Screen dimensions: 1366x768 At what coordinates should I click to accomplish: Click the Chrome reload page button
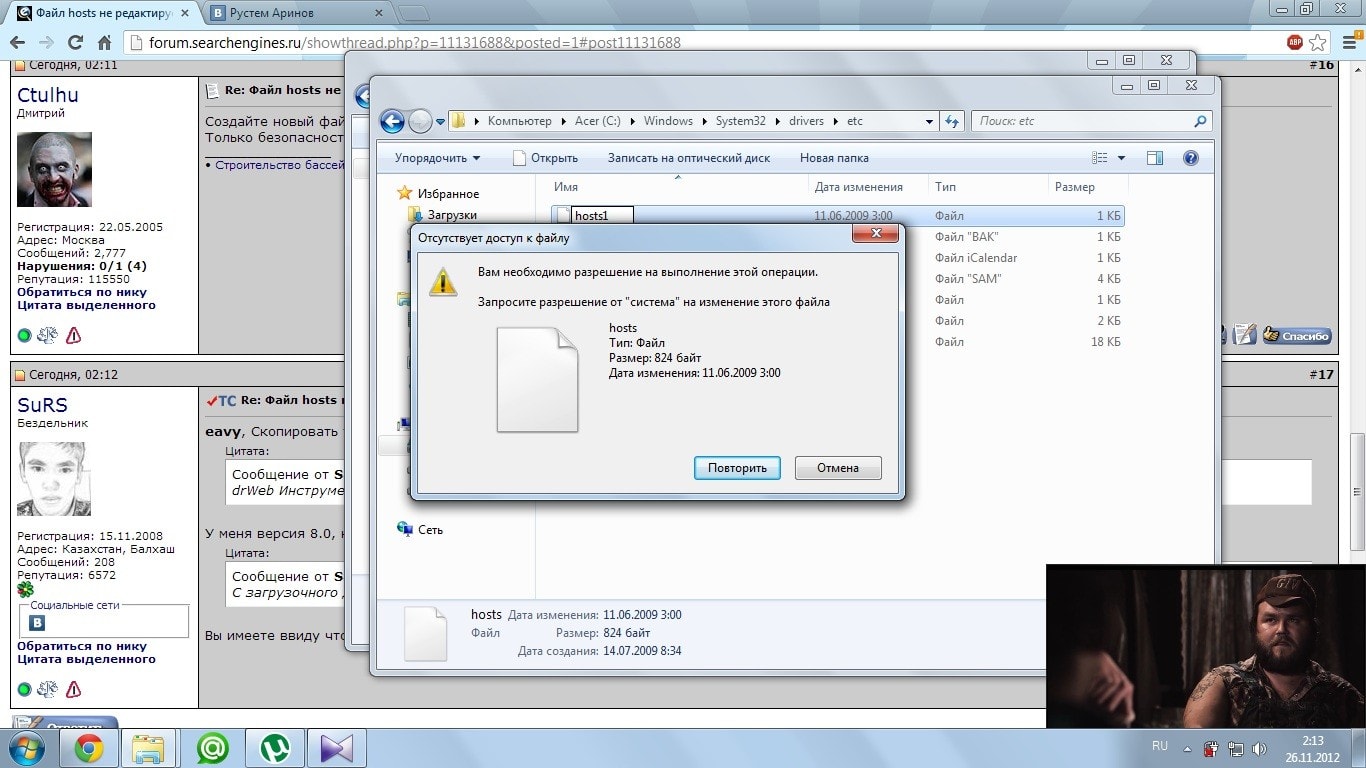click(75, 43)
